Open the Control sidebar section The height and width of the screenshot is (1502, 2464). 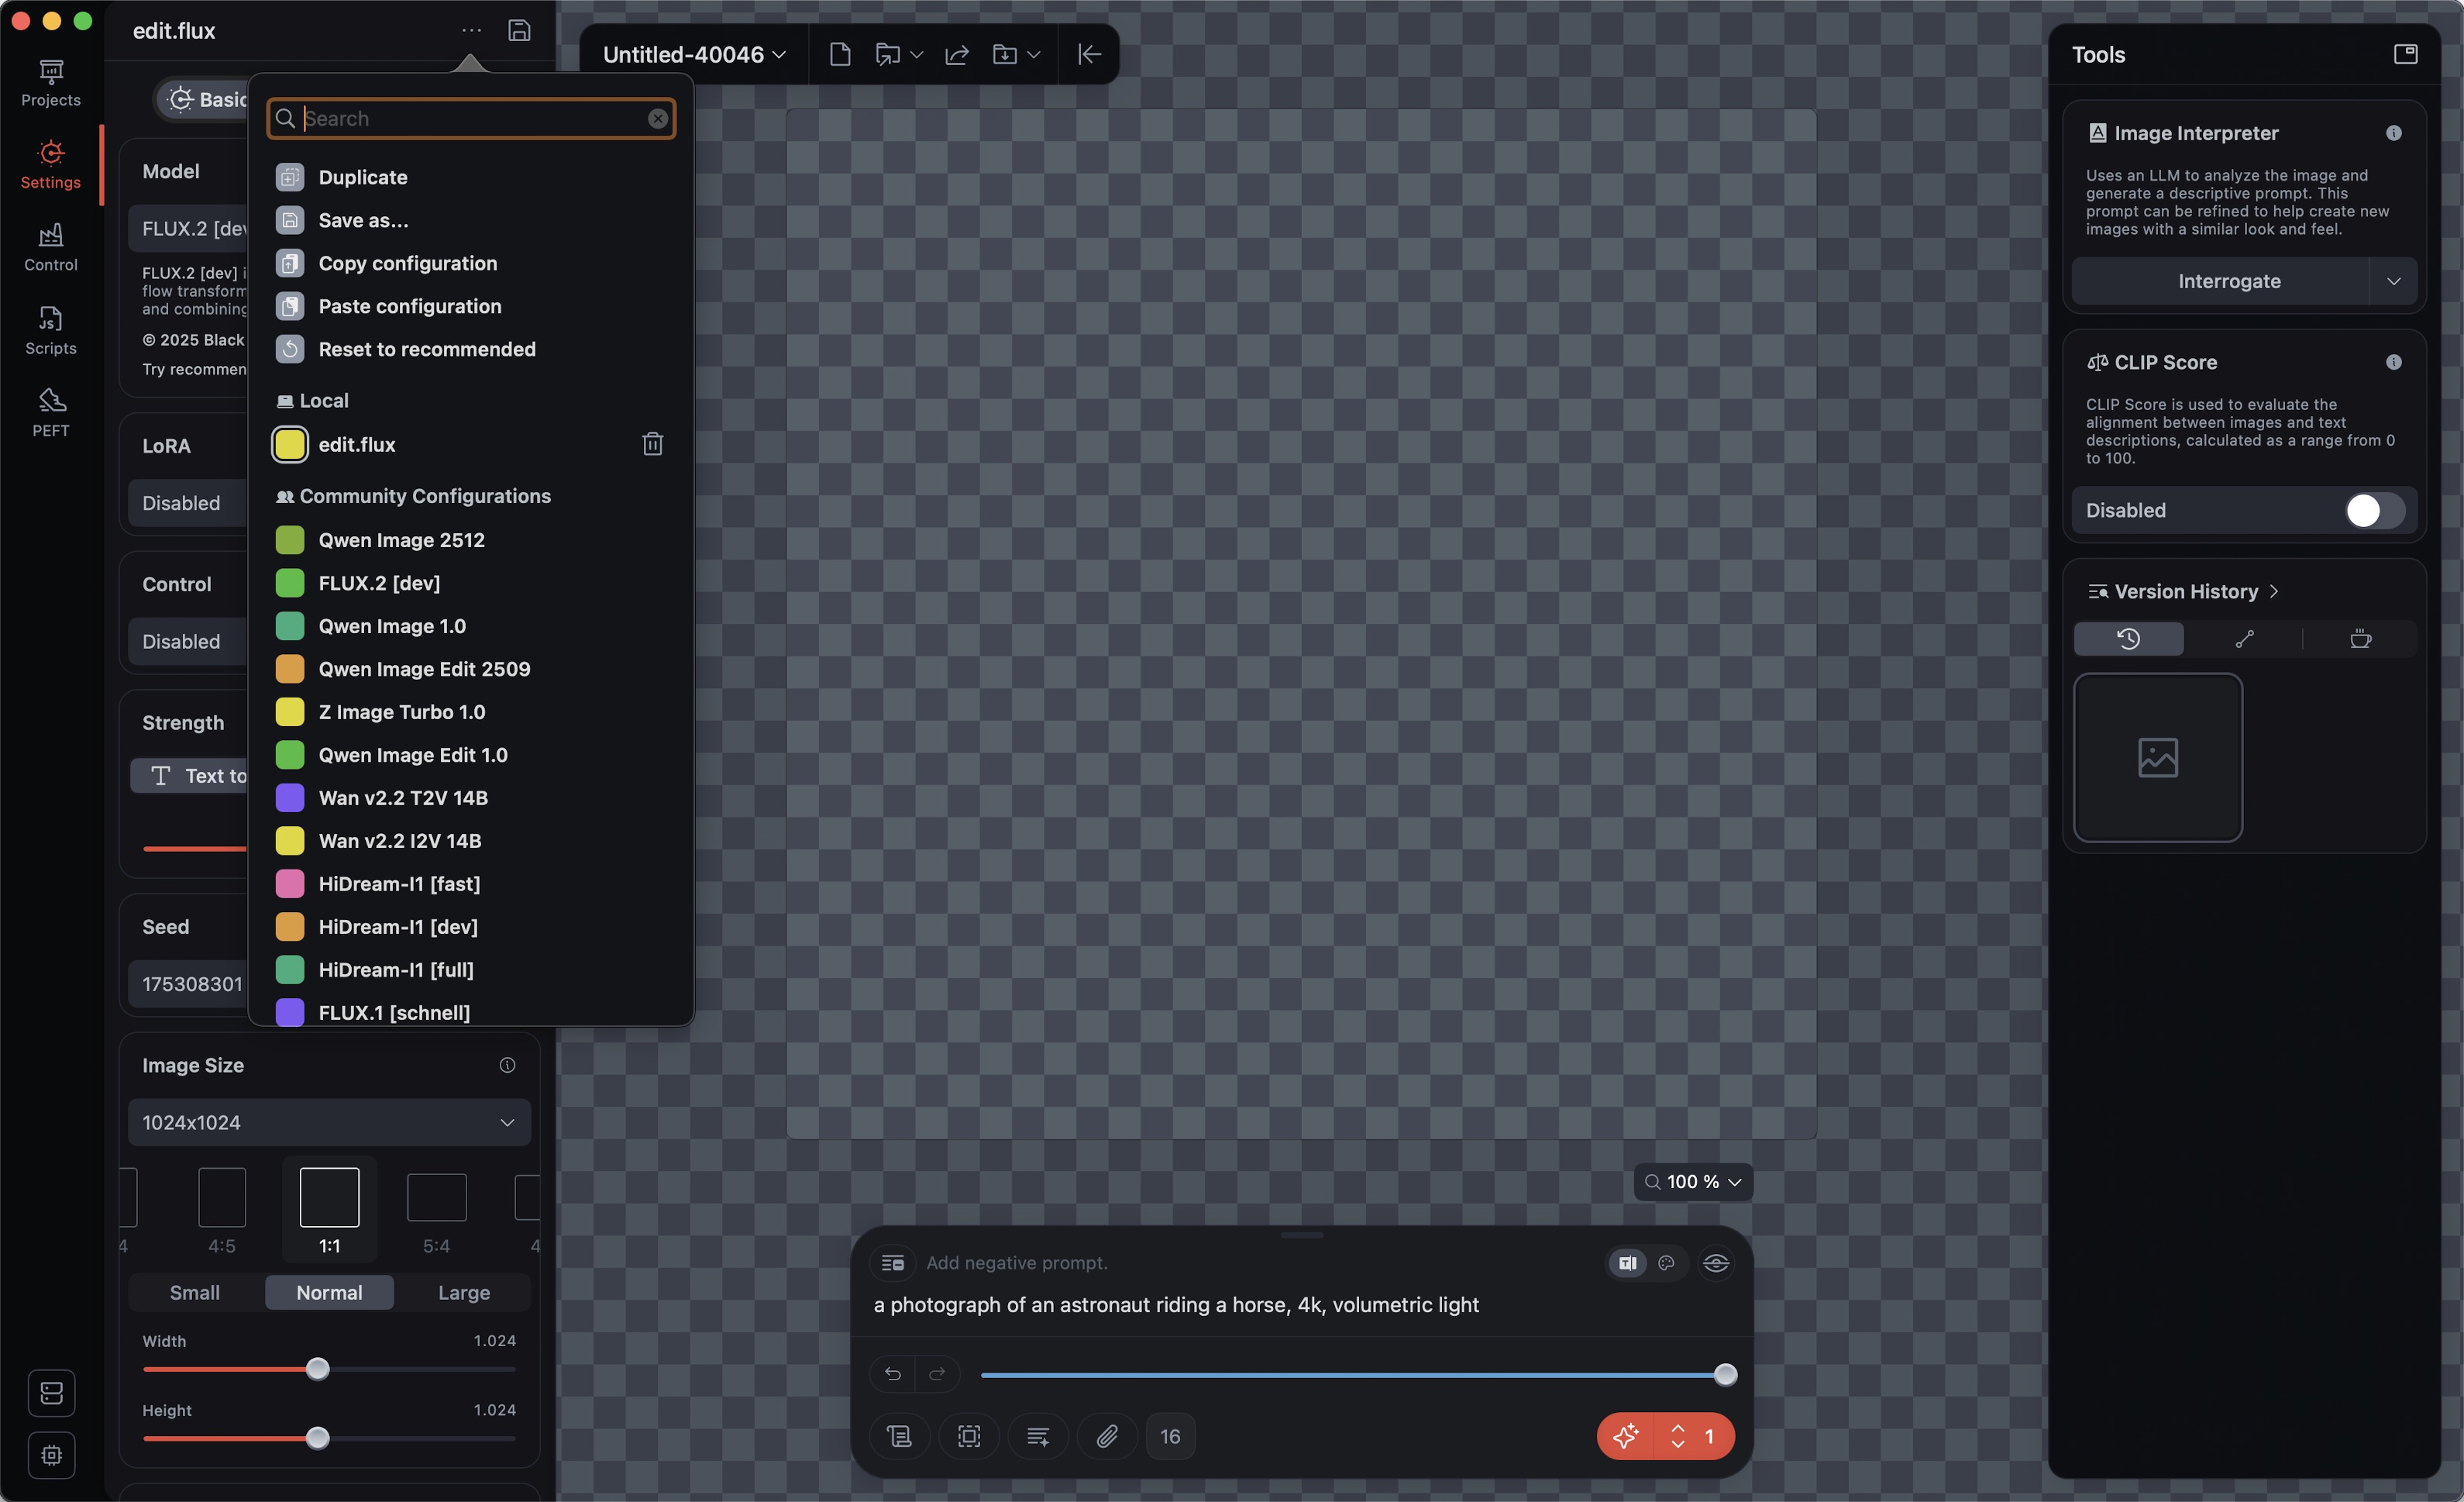point(51,247)
